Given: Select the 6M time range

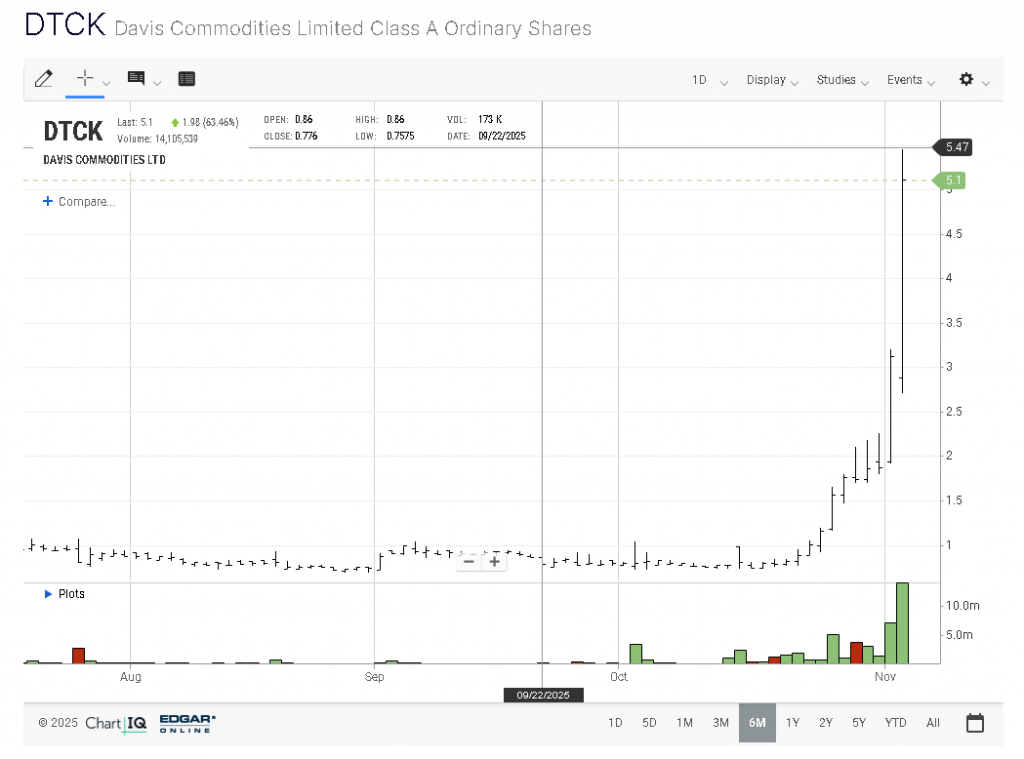Looking at the screenshot, I should coord(757,722).
